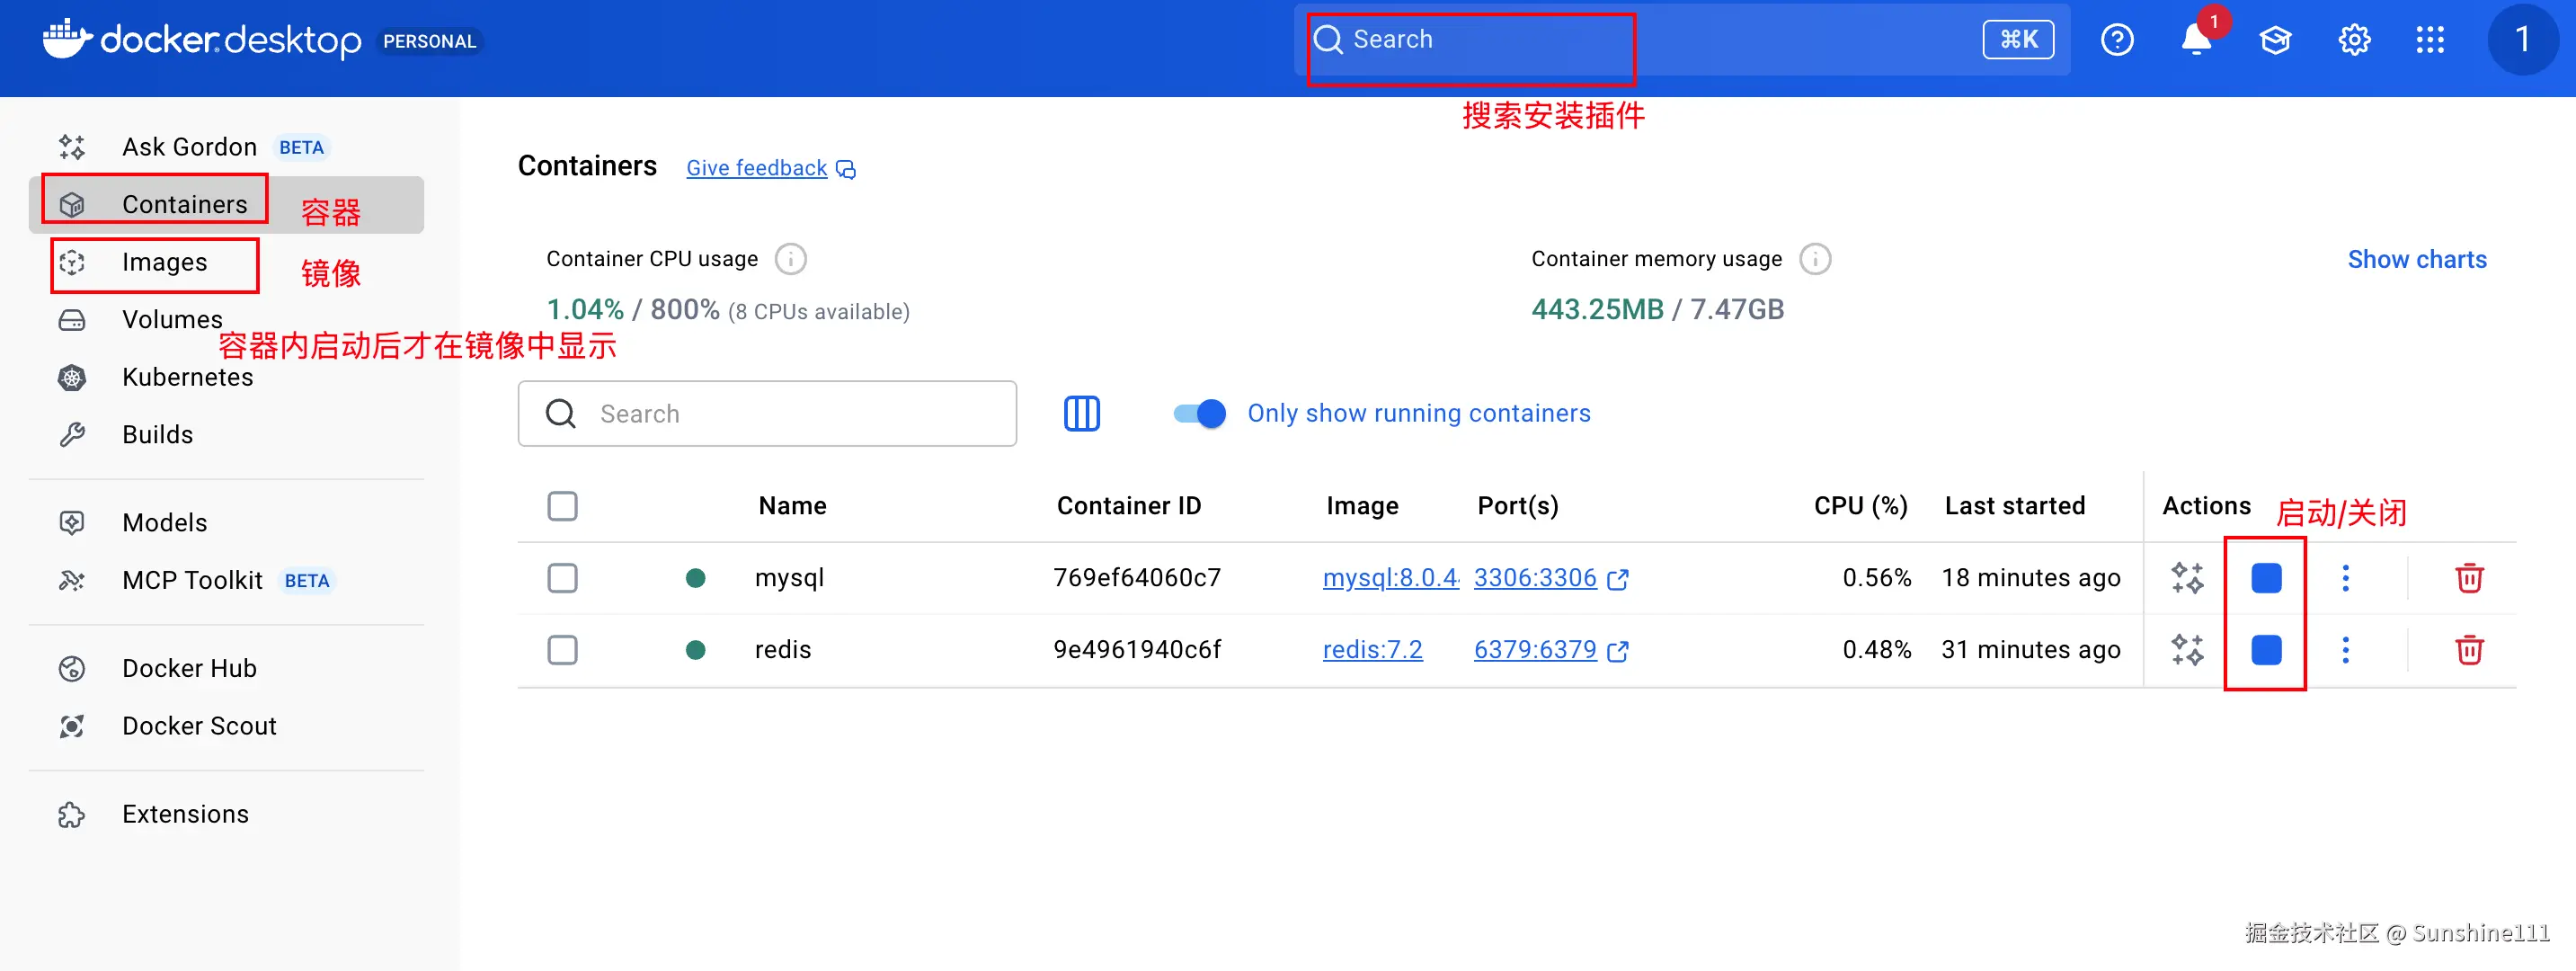
Task: Click the containers Search field
Action: [x=767, y=413]
